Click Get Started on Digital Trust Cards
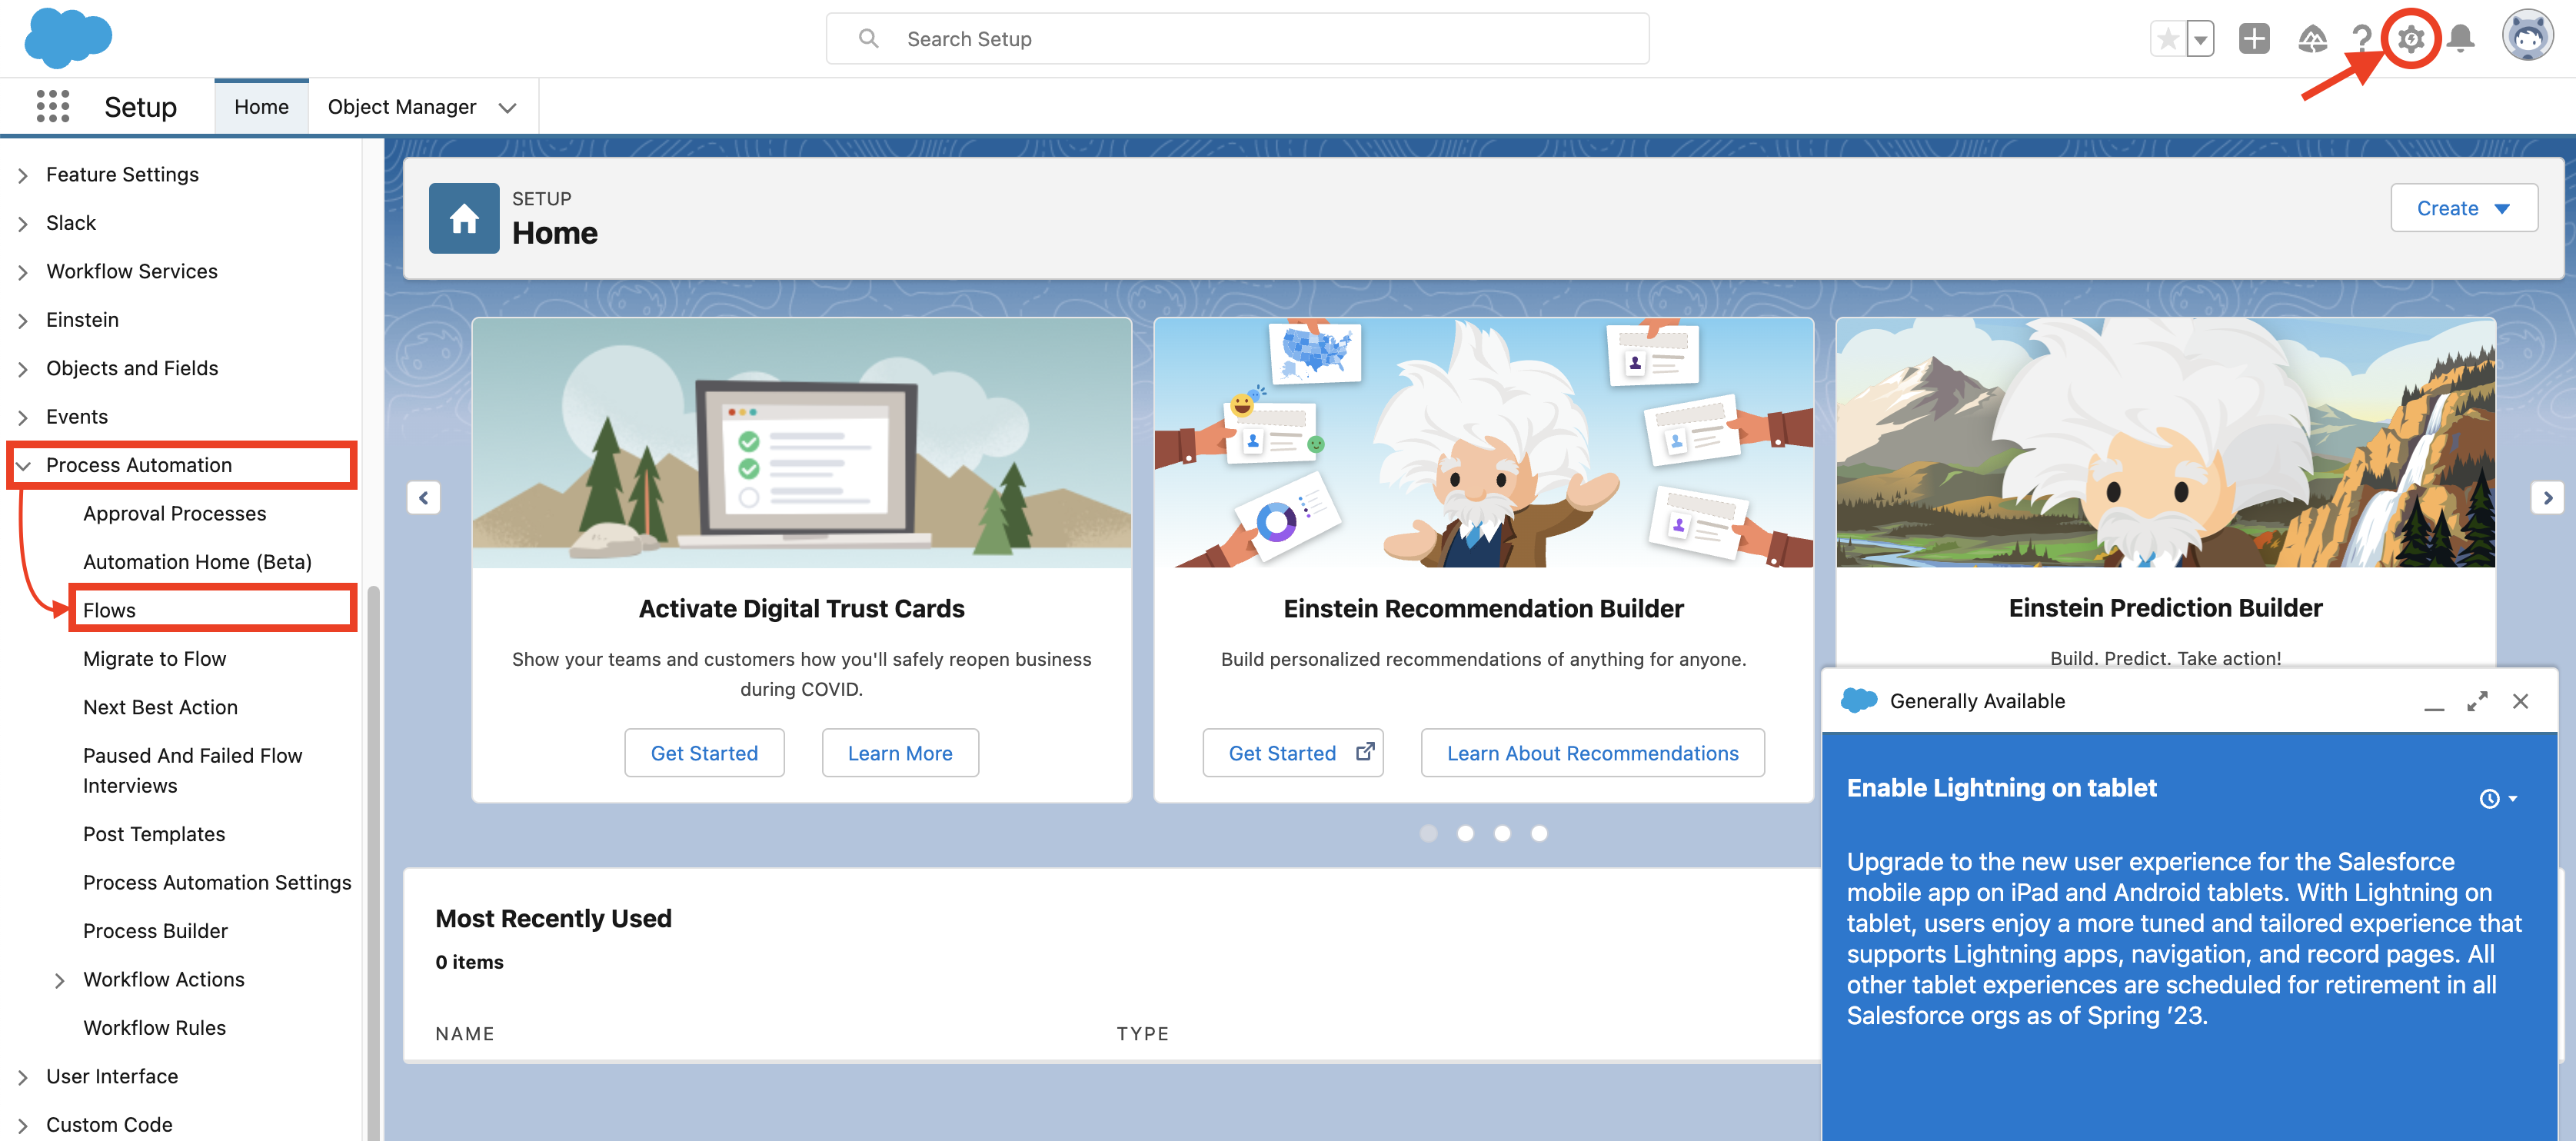2576x1141 pixels. tap(704, 753)
